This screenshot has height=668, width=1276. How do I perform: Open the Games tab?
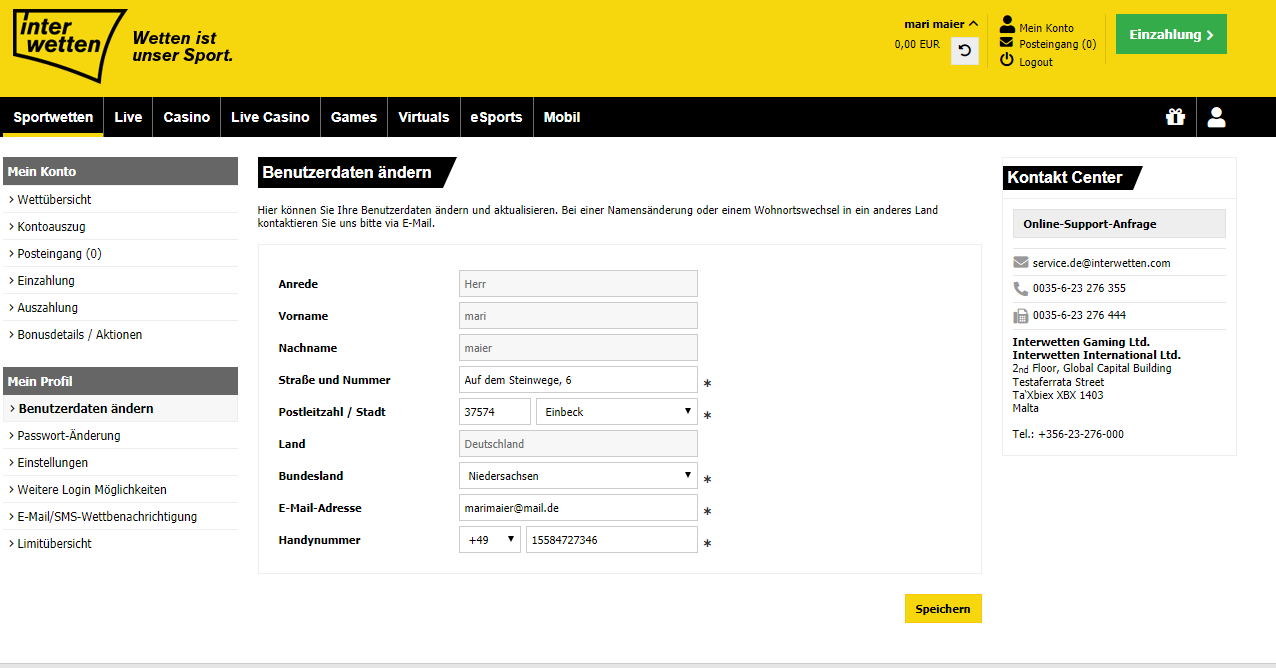pos(354,117)
